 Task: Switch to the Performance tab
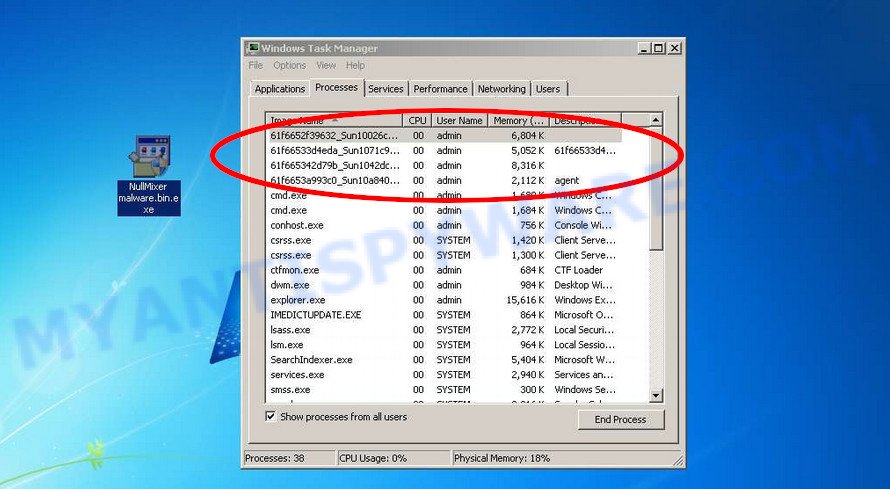pyautogui.click(x=440, y=89)
